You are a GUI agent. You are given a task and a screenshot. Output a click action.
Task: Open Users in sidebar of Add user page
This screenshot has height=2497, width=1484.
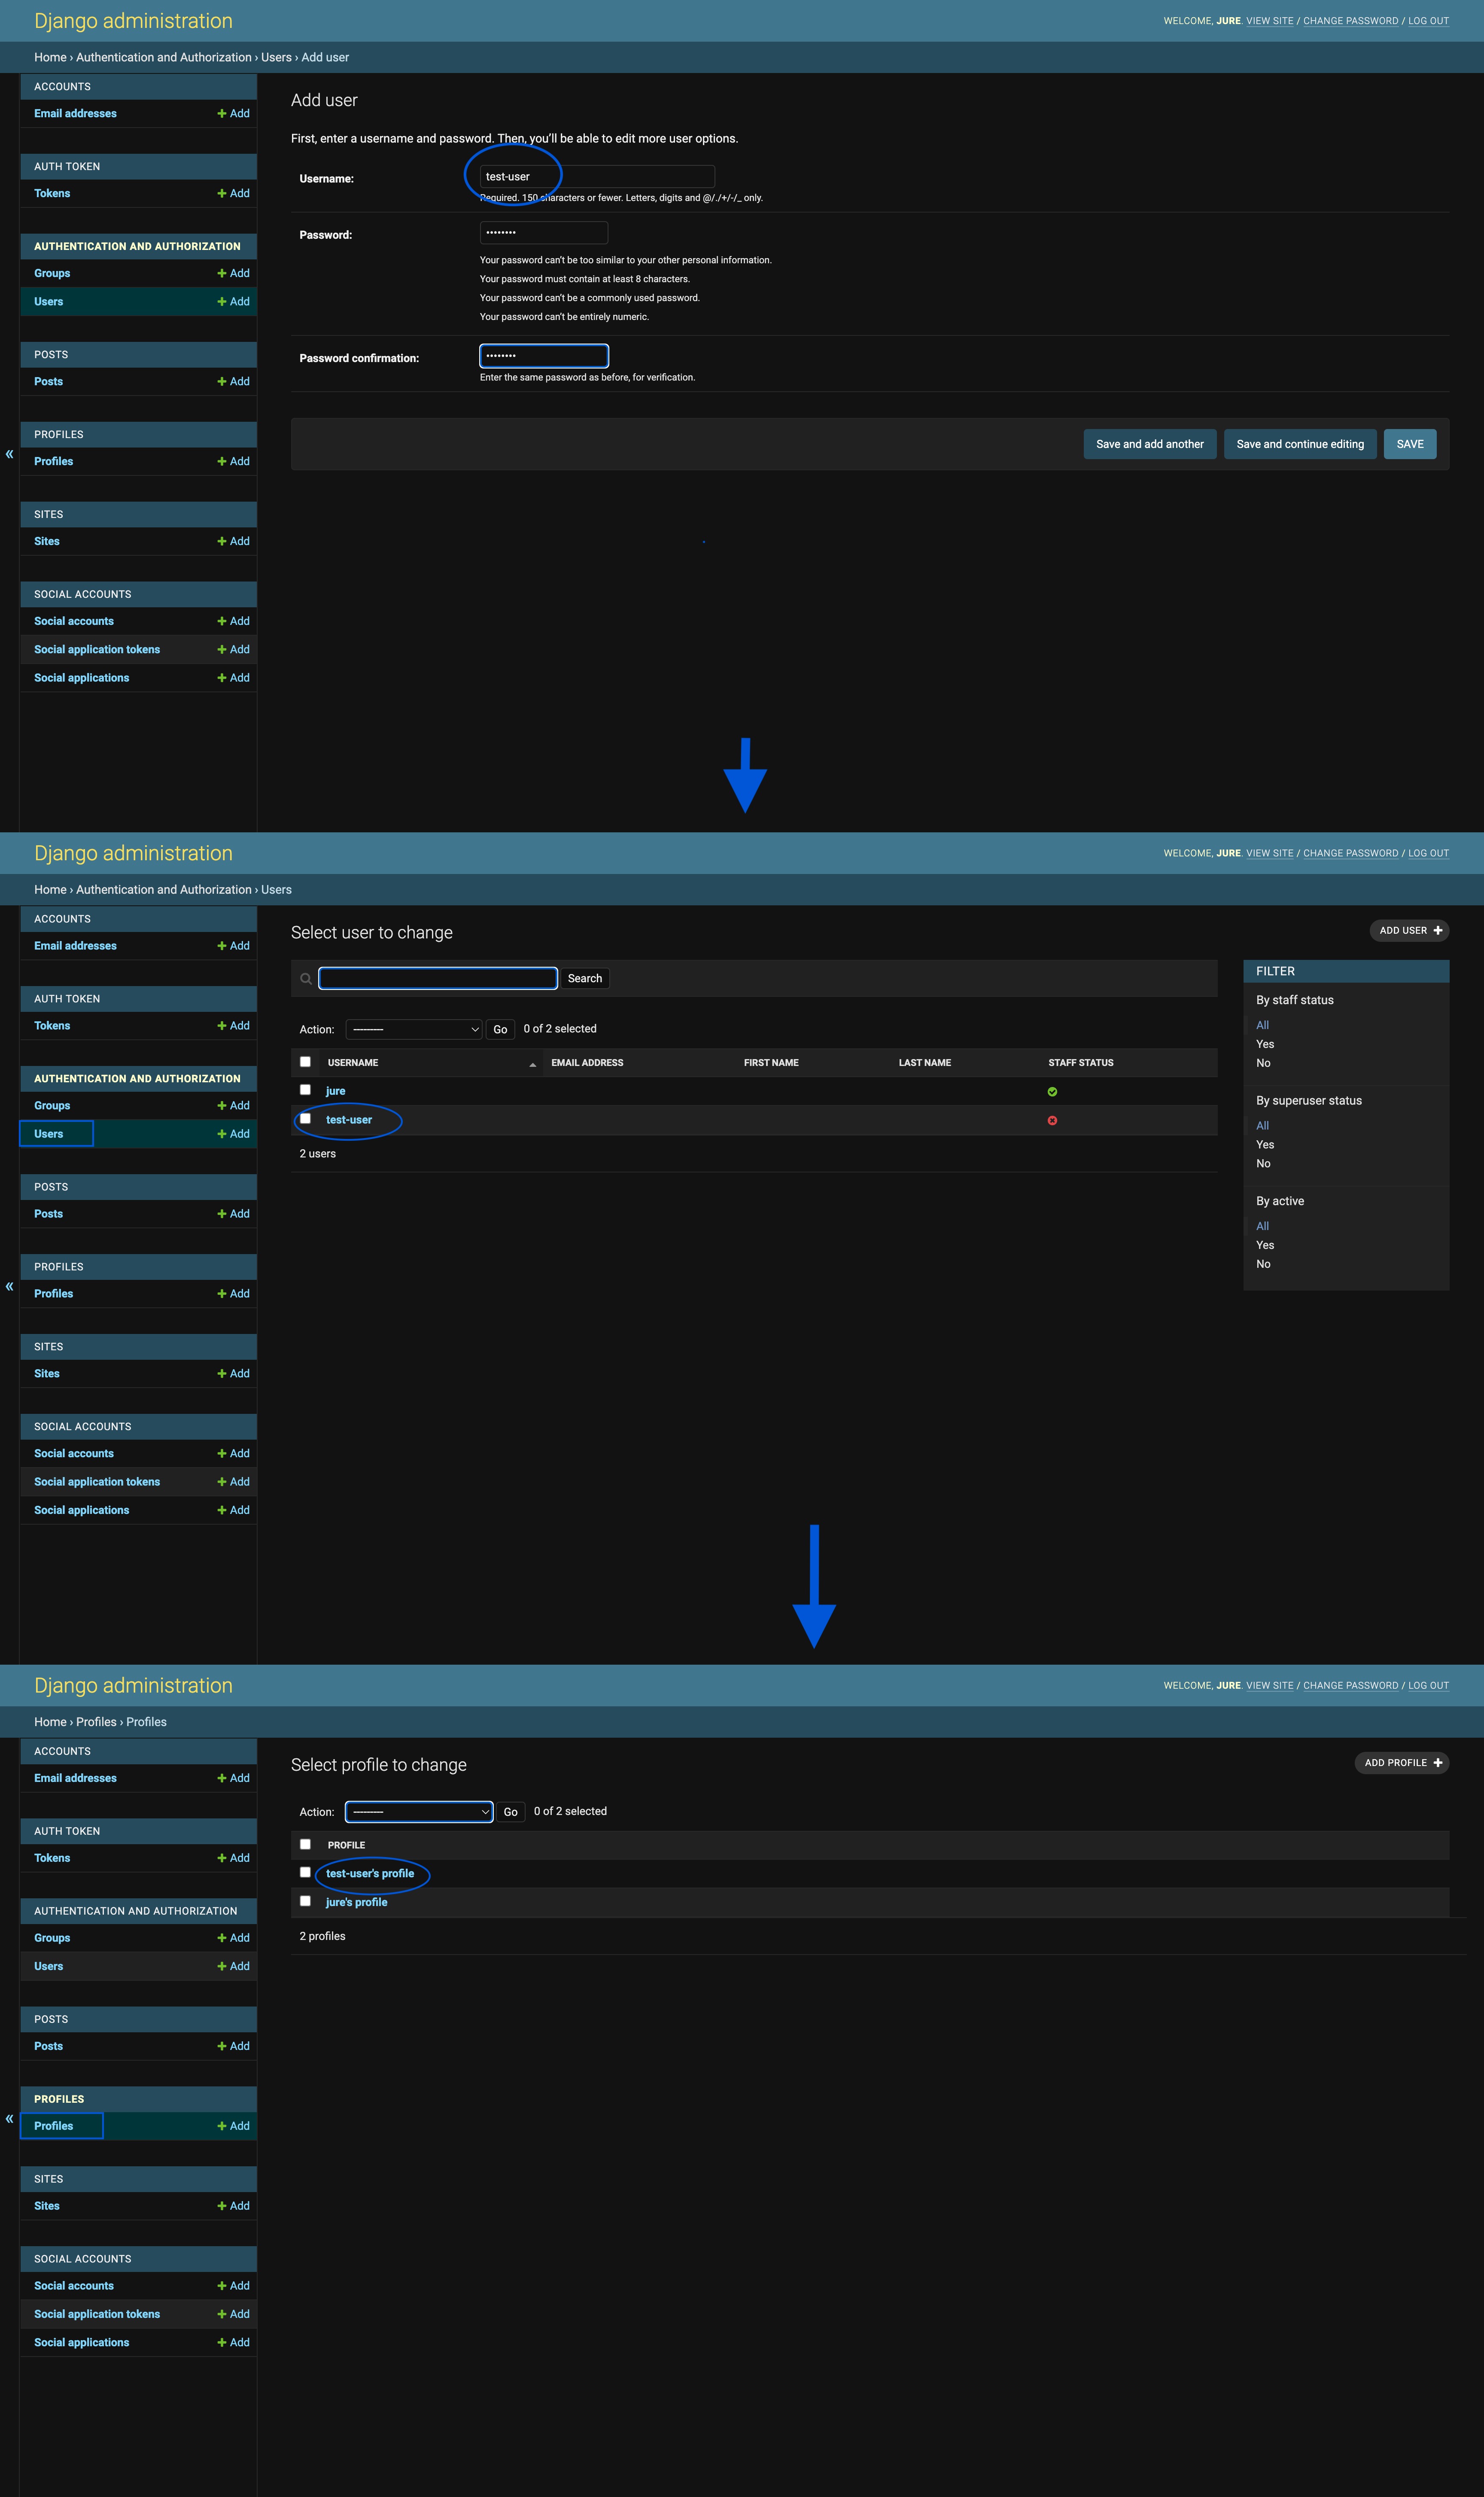pos(48,302)
